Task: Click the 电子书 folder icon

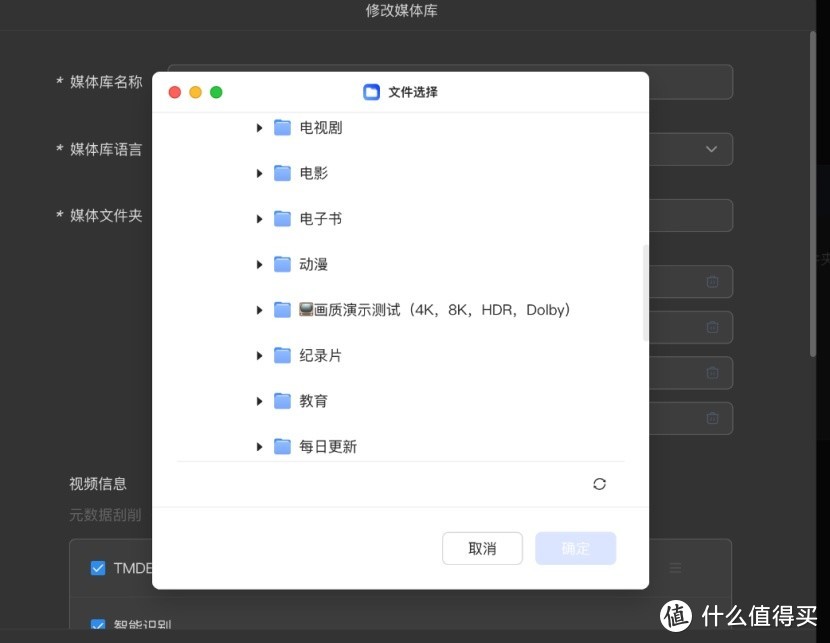Action: (281, 218)
